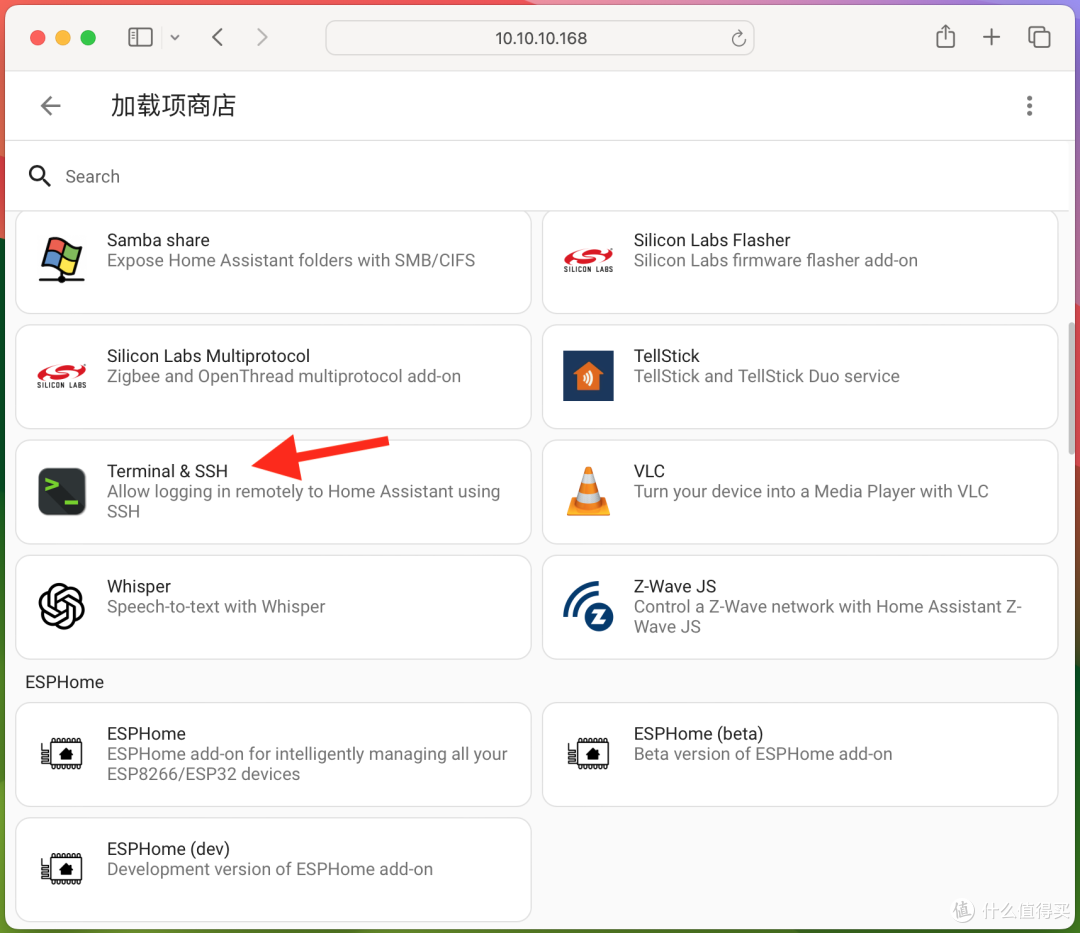Open the Samba share add-on
The height and width of the screenshot is (933, 1080).
click(273, 262)
